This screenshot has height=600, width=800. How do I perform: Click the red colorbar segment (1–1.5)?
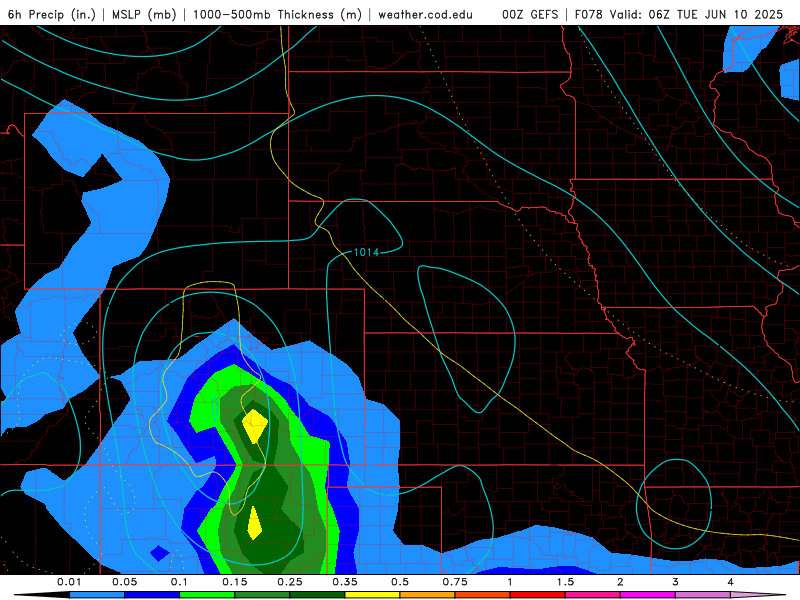point(538,595)
